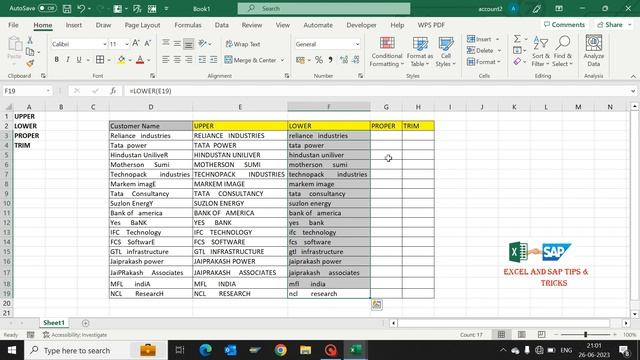
Task: Click the AutoSum sigma icon
Action: tap(517, 39)
